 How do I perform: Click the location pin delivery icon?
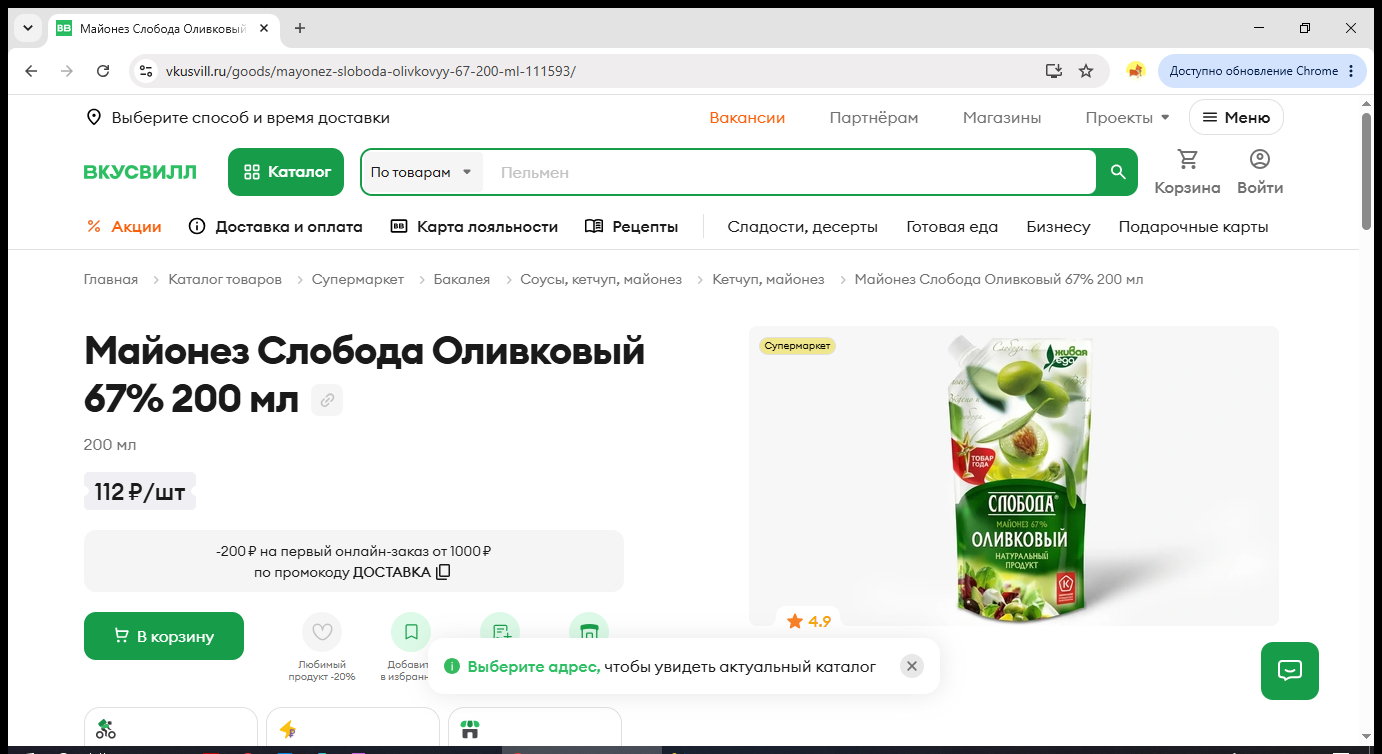pos(94,118)
